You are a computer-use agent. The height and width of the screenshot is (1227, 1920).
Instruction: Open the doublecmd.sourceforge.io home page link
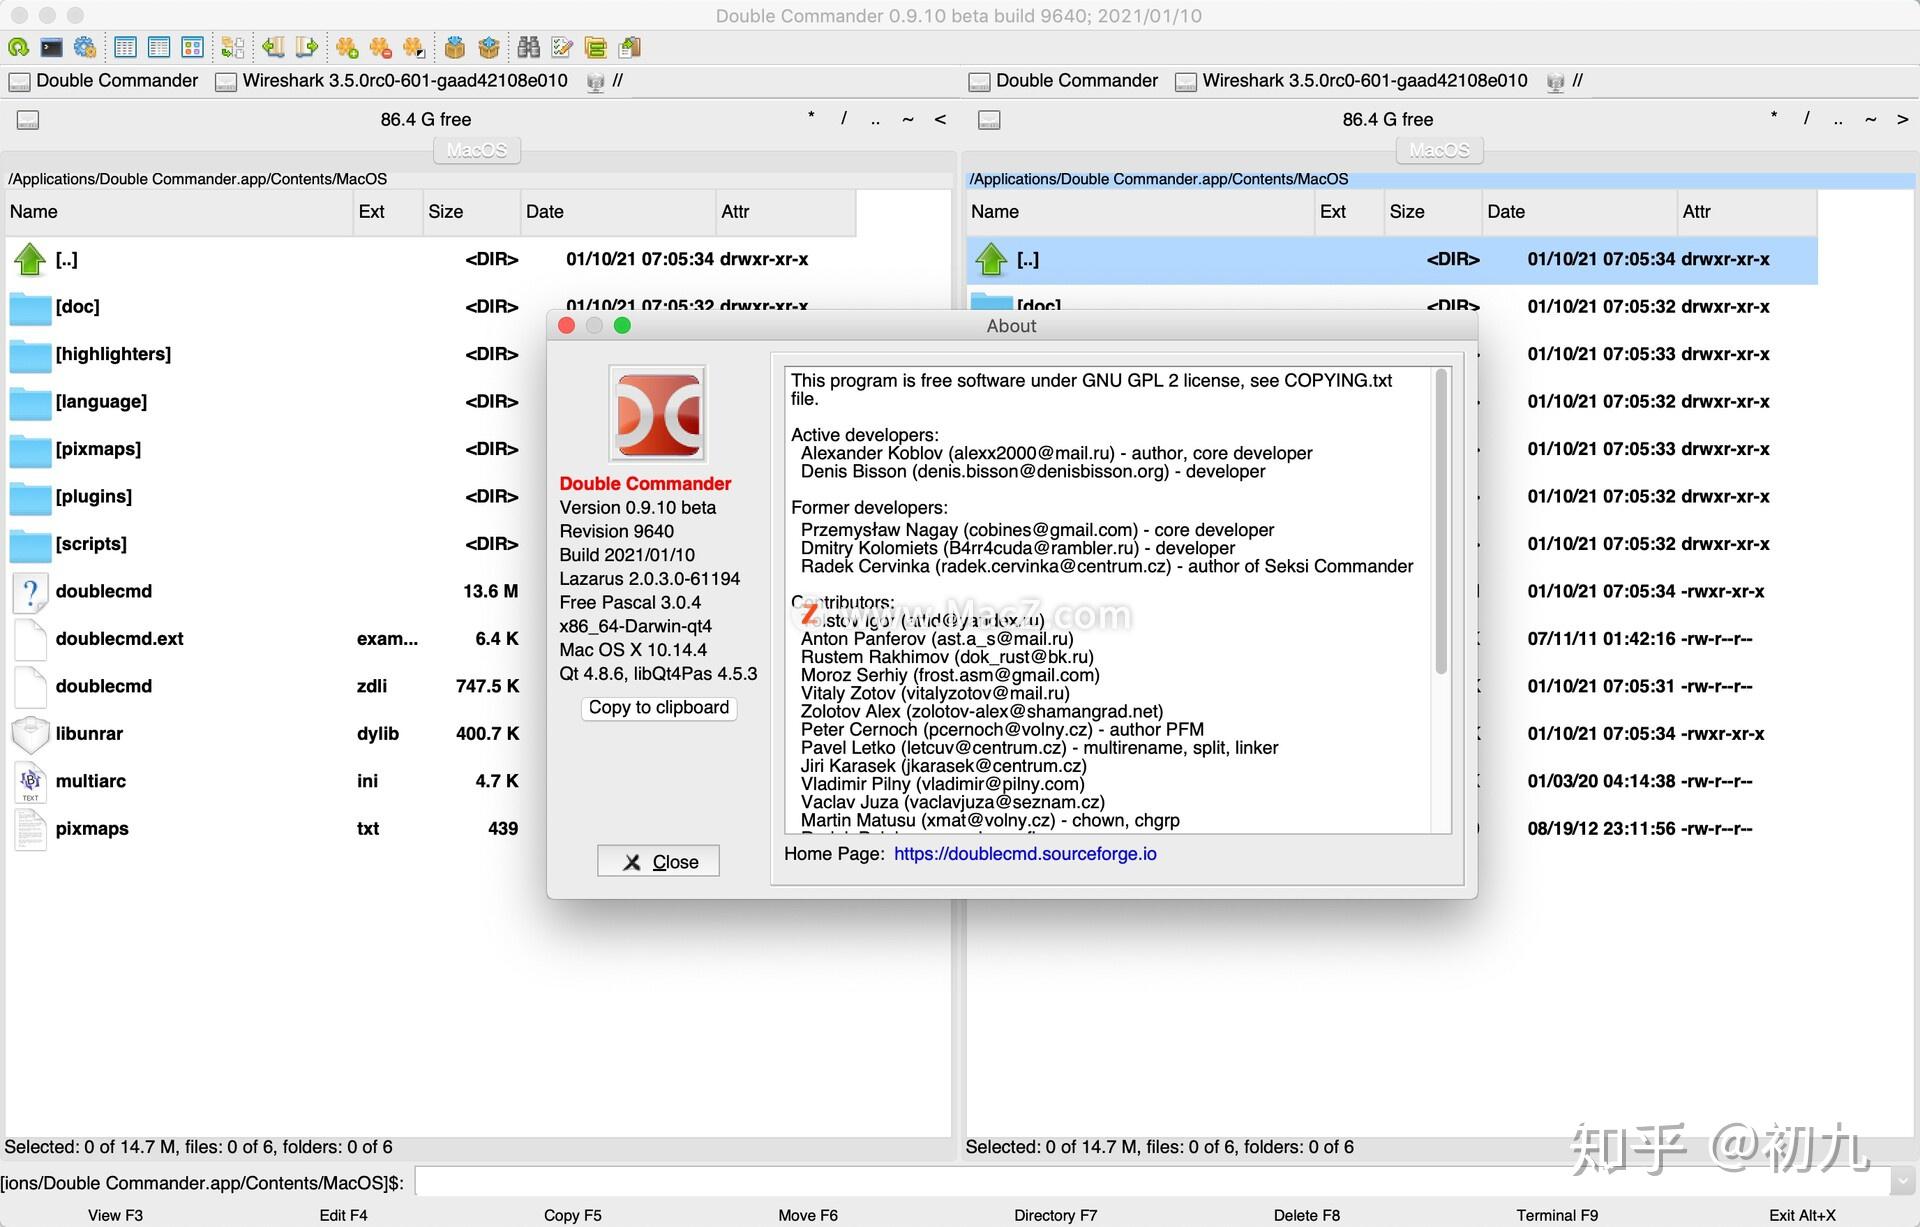[1025, 854]
